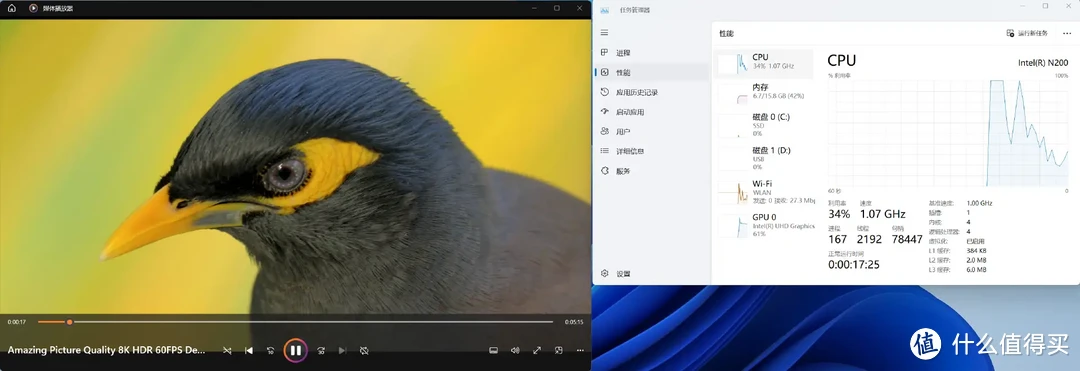The height and width of the screenshot is (371, 1080).
Task: Skip back 10 seconds
Action: 271,350
